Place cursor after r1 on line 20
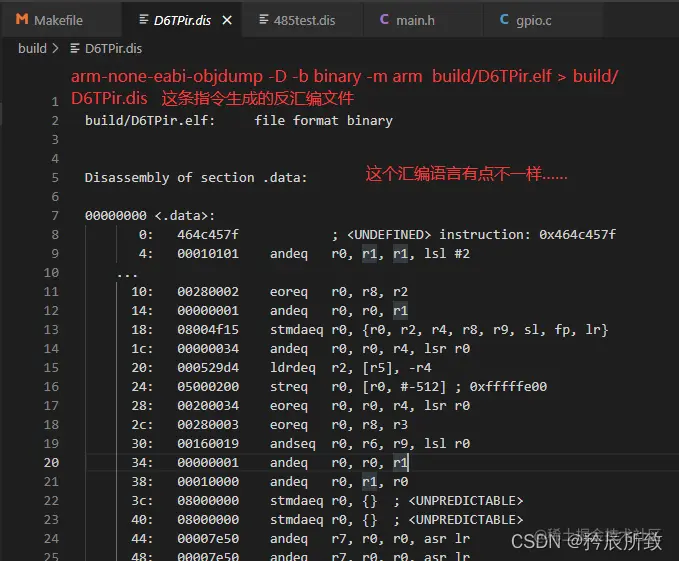Image resolution: width=679 pixels, height=561 pixels. pyautogui.click(x=408, y=463)
